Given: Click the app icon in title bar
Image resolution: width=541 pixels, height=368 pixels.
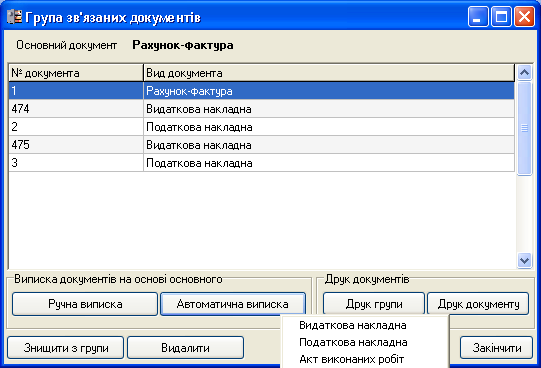Looking at the screenshot, I should (x=14, y=17).
